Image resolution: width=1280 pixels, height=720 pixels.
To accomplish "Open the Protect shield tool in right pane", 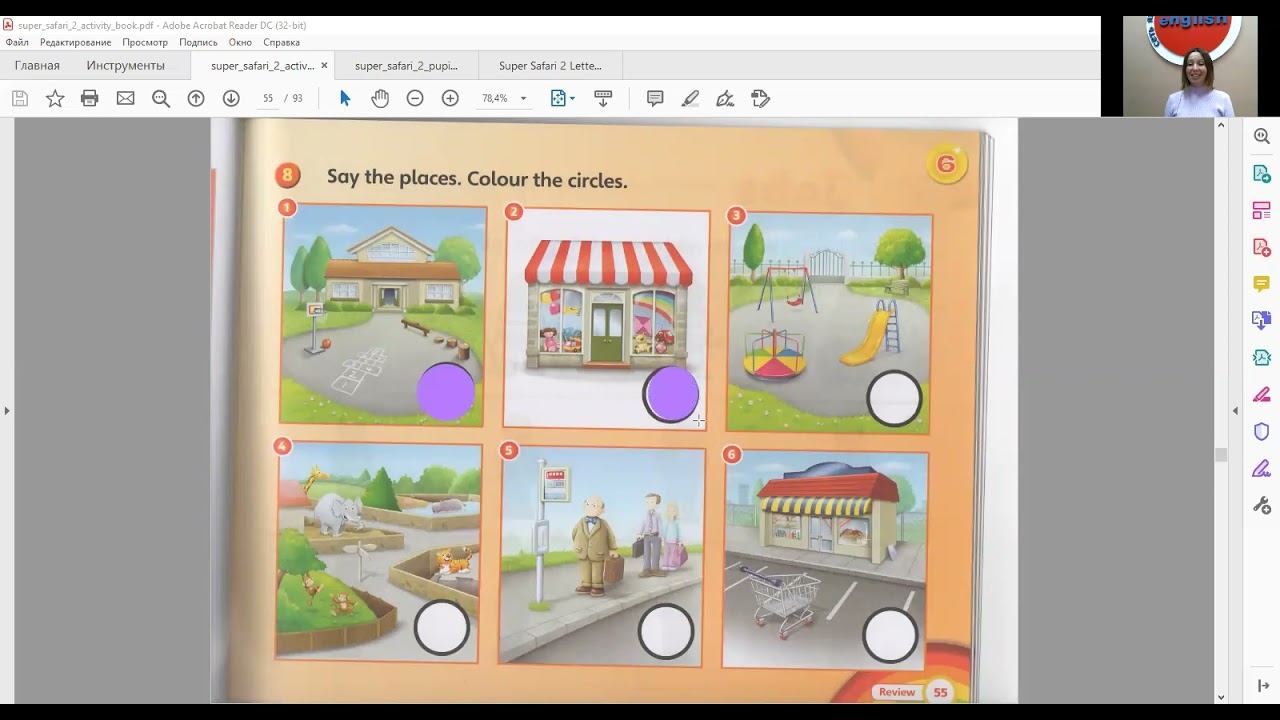I will 1262,431.
